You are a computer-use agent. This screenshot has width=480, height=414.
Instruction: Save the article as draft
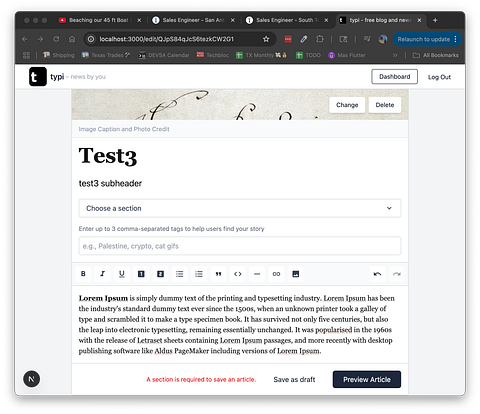(x=294, y=379)
